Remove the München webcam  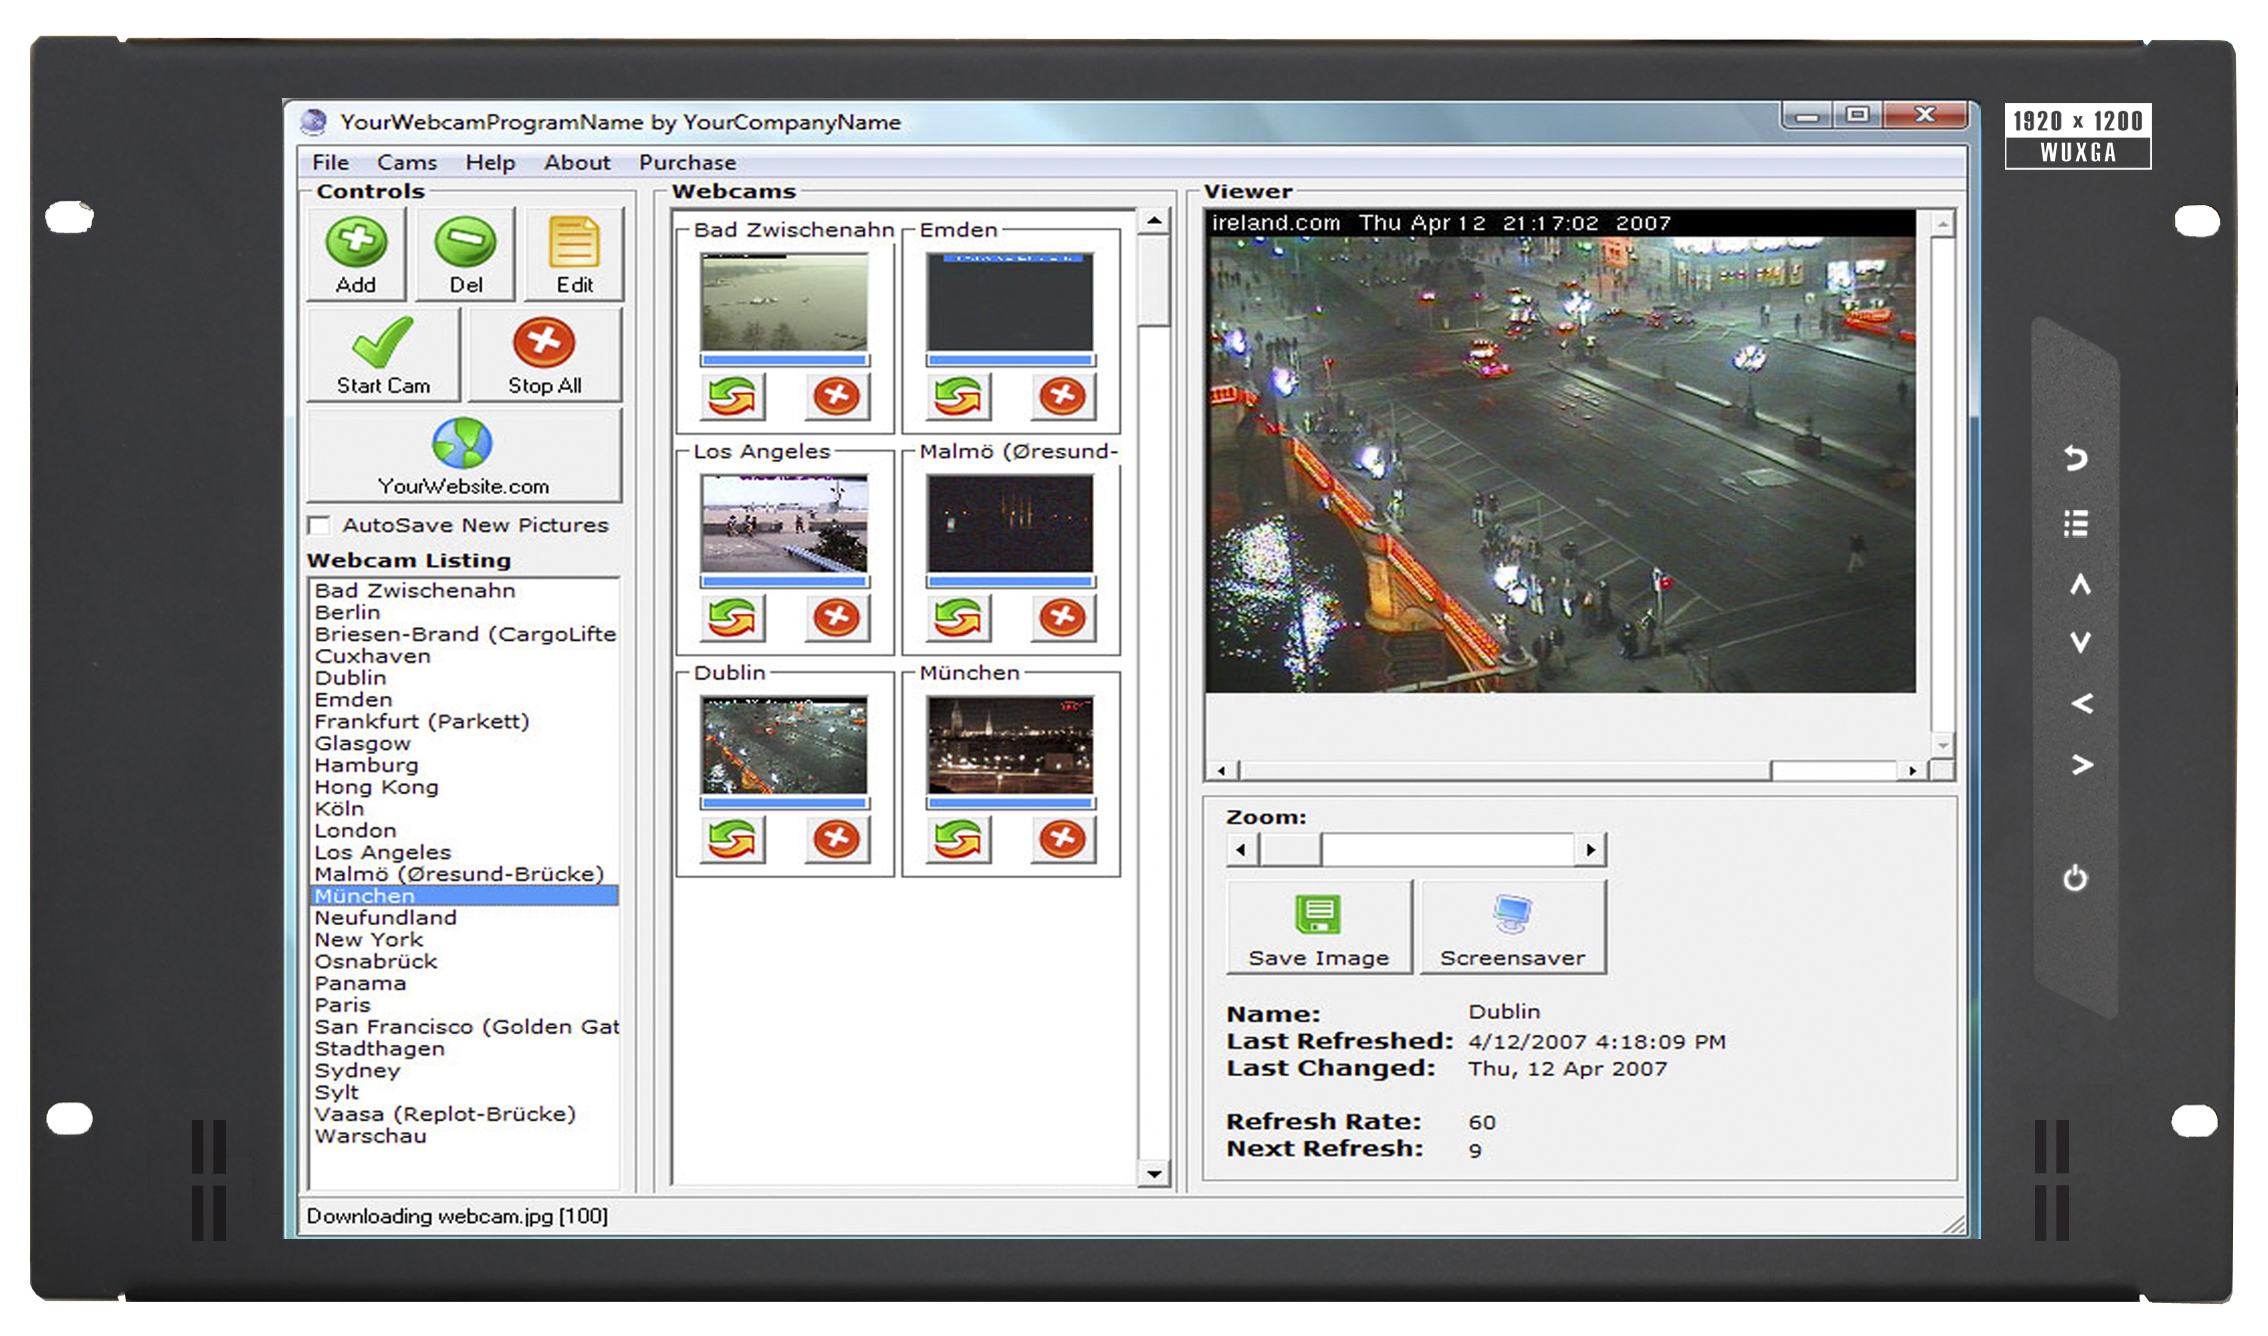tap(1063, 839)
